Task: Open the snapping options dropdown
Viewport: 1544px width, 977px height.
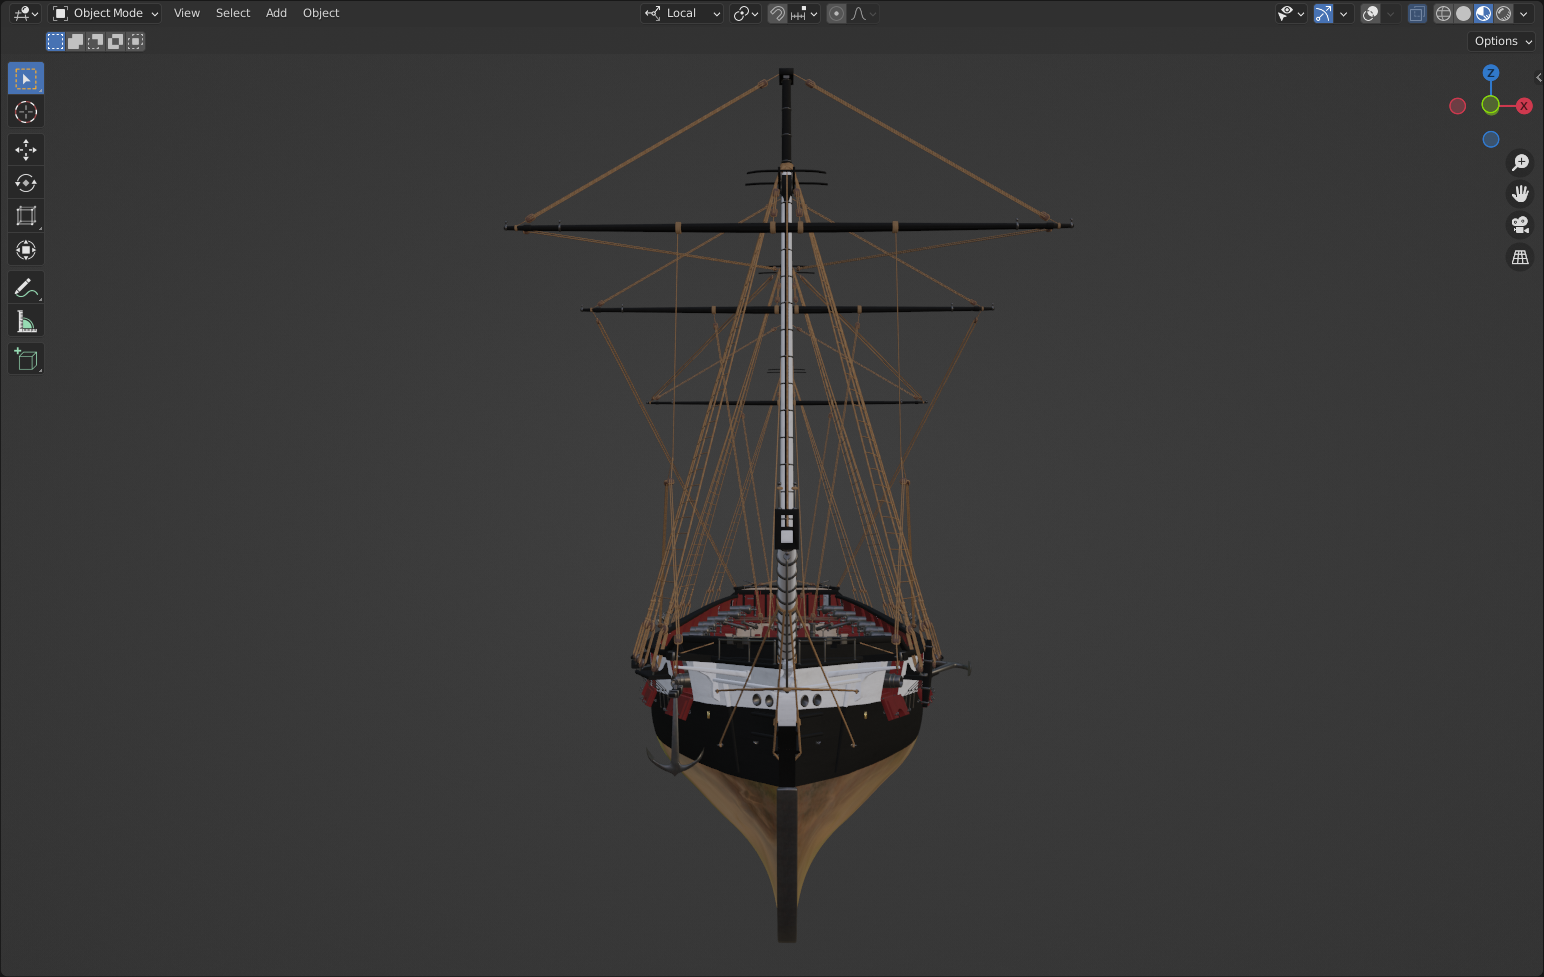Action: (805, 13)
